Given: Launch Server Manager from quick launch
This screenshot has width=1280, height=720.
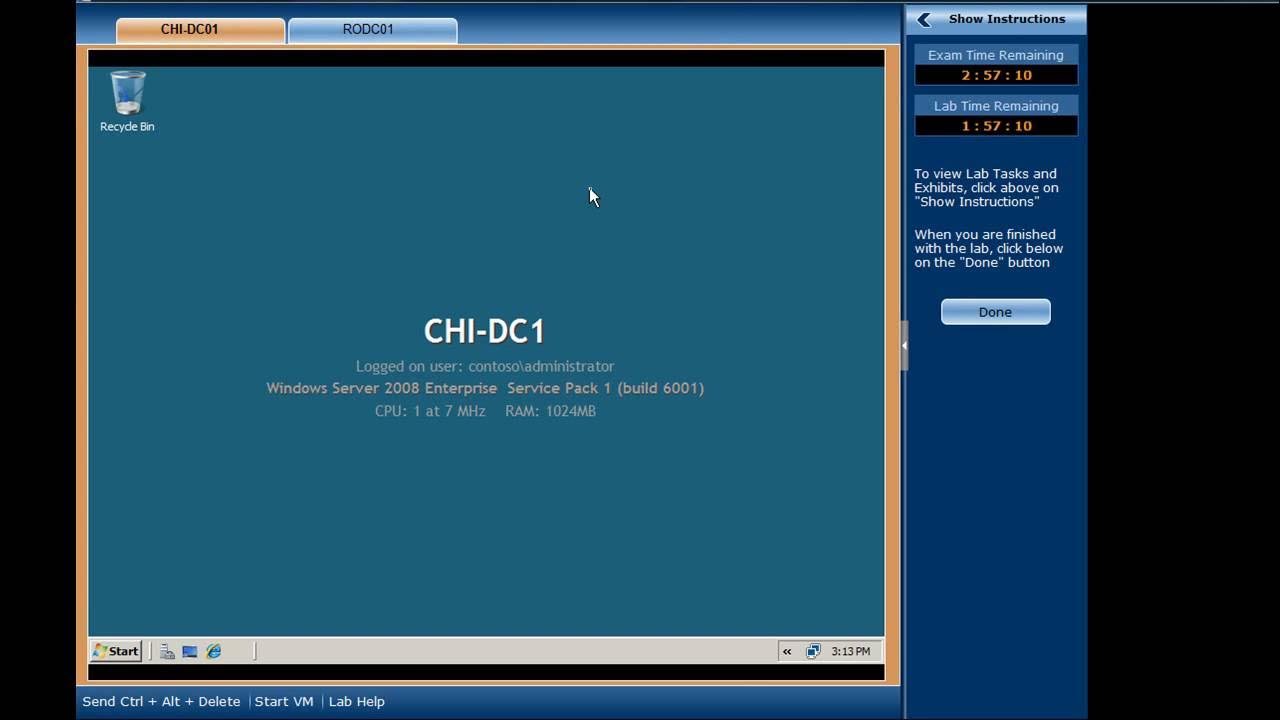Looking at the screenshot, I should pyautogui.click(x=167, y=651).
